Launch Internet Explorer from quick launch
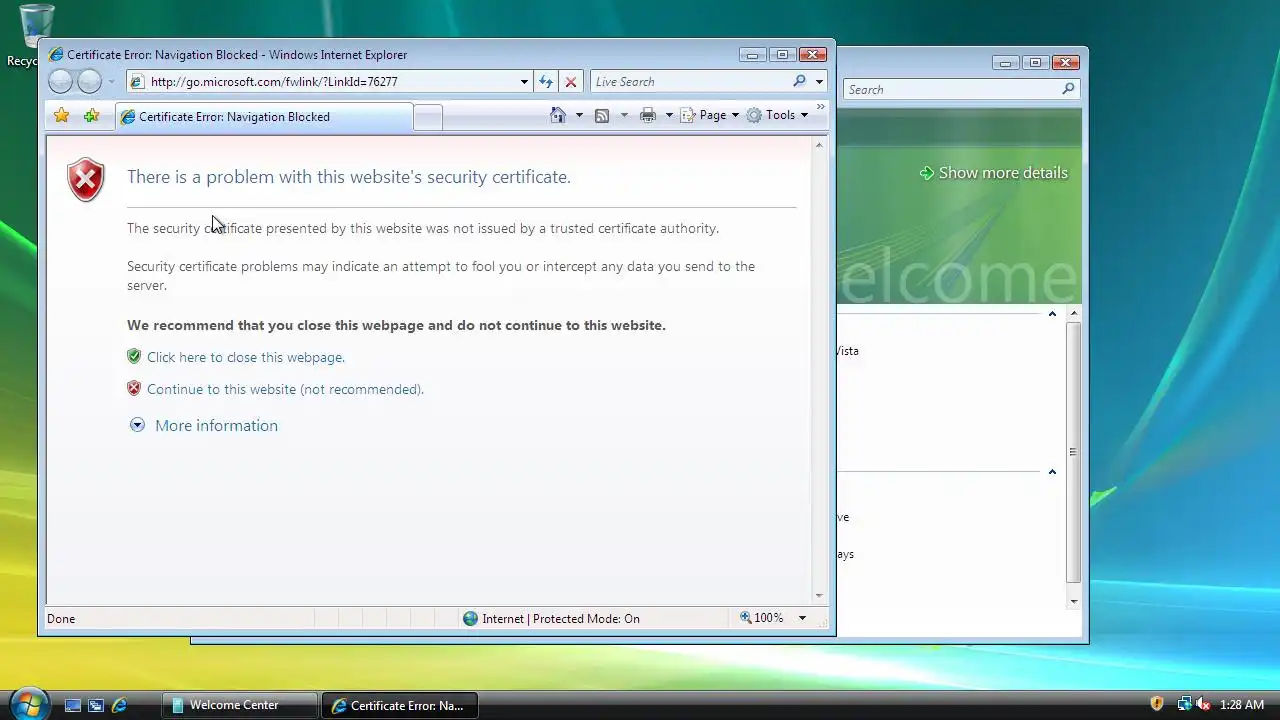 tap(119, 705)
